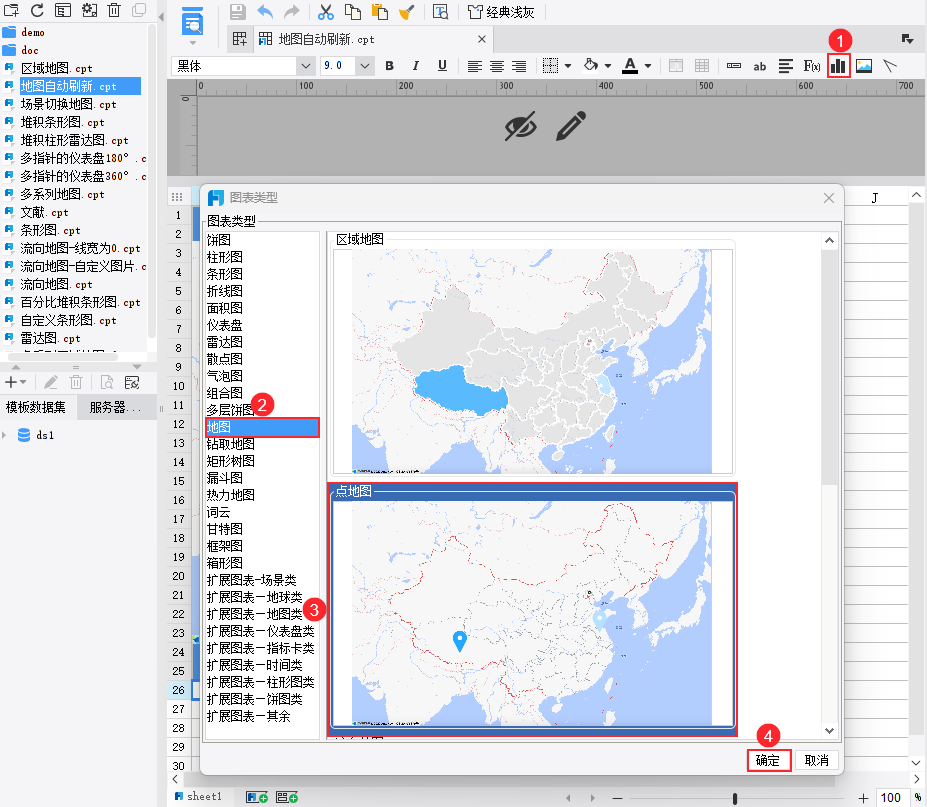Click the zoom in plus button
The height and width of the screenshot is (807, 927).
[x=863, y=798]
